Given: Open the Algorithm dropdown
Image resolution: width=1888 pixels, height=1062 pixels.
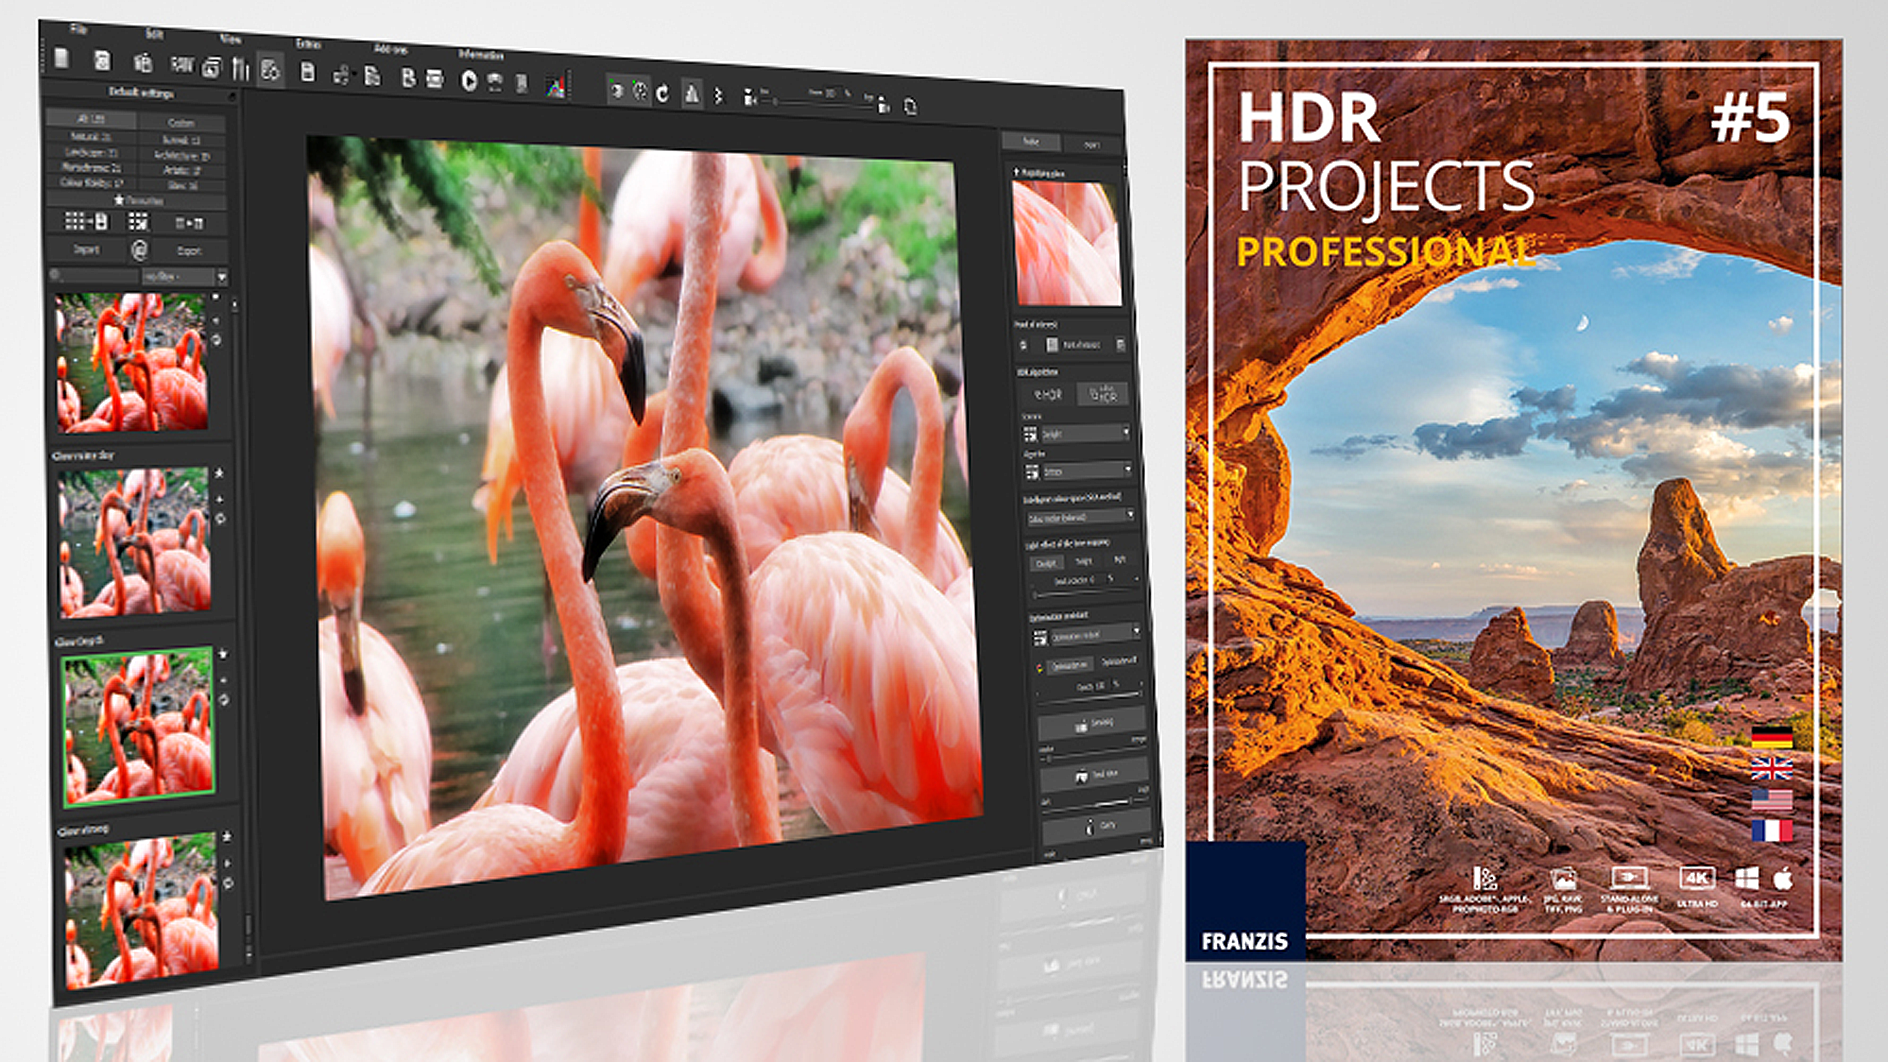Looking at the screenshot, I should pos(1088,470).
